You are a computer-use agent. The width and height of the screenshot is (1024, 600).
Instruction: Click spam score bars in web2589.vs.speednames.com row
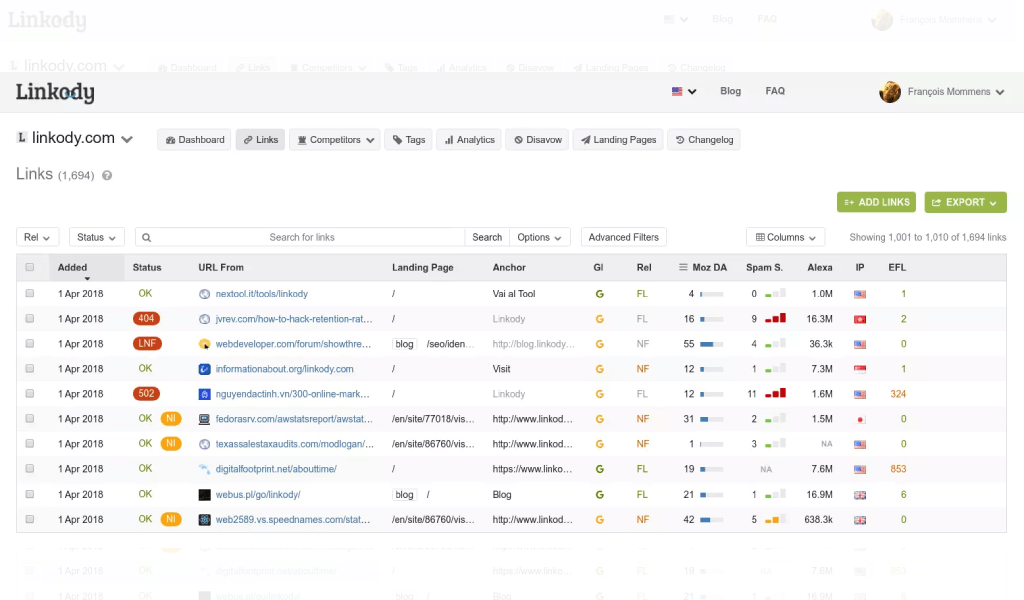[775, 520]
